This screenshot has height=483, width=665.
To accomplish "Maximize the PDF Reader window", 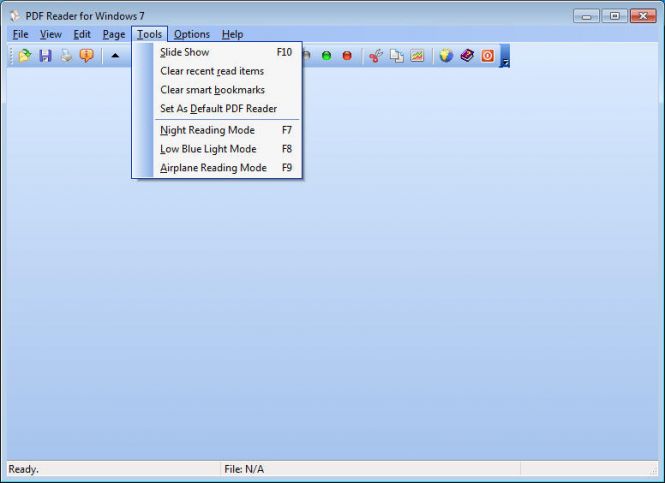I will (x=615, y=16).
